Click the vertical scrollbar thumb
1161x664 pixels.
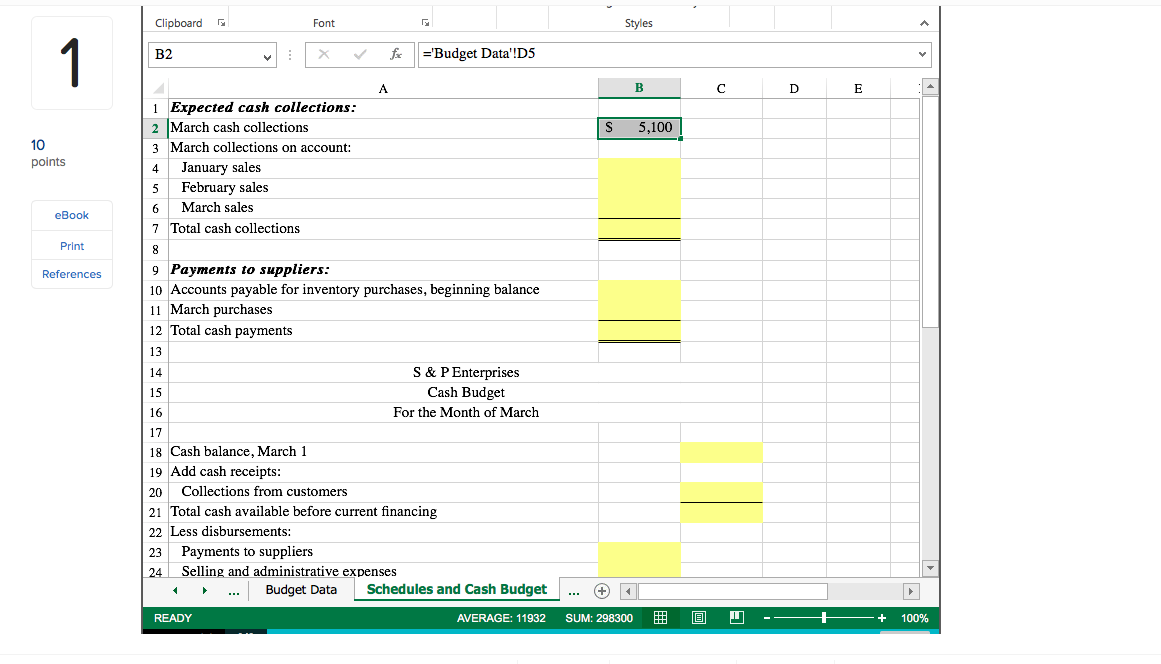coord(931,212)
